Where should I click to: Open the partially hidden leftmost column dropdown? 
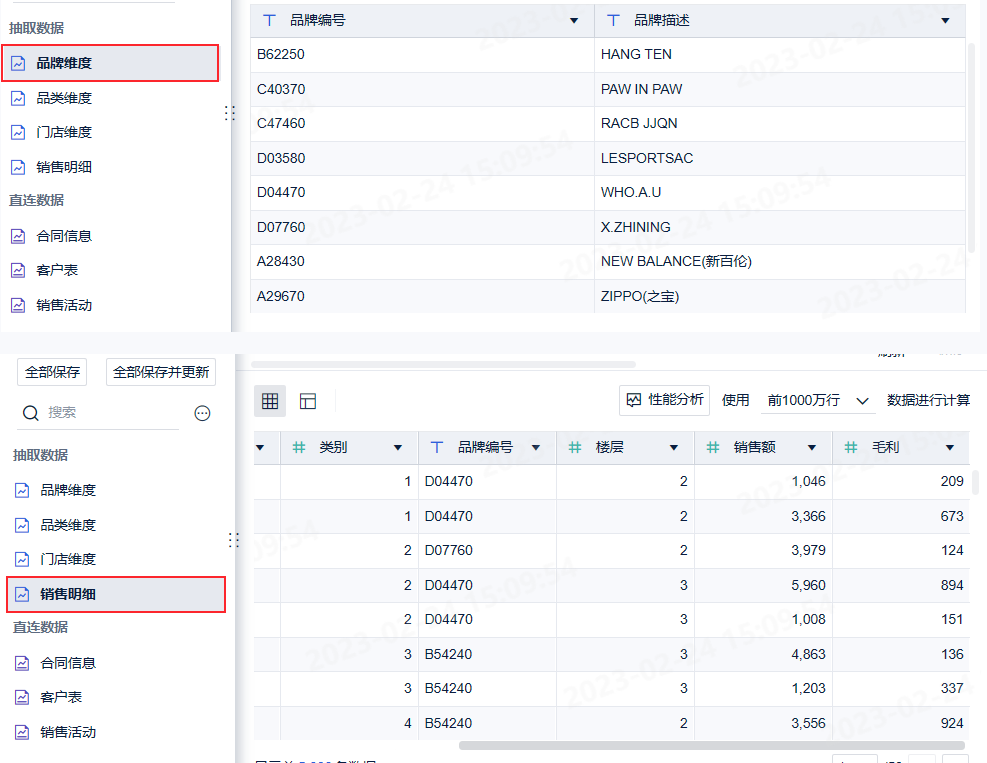coord(260,448)
